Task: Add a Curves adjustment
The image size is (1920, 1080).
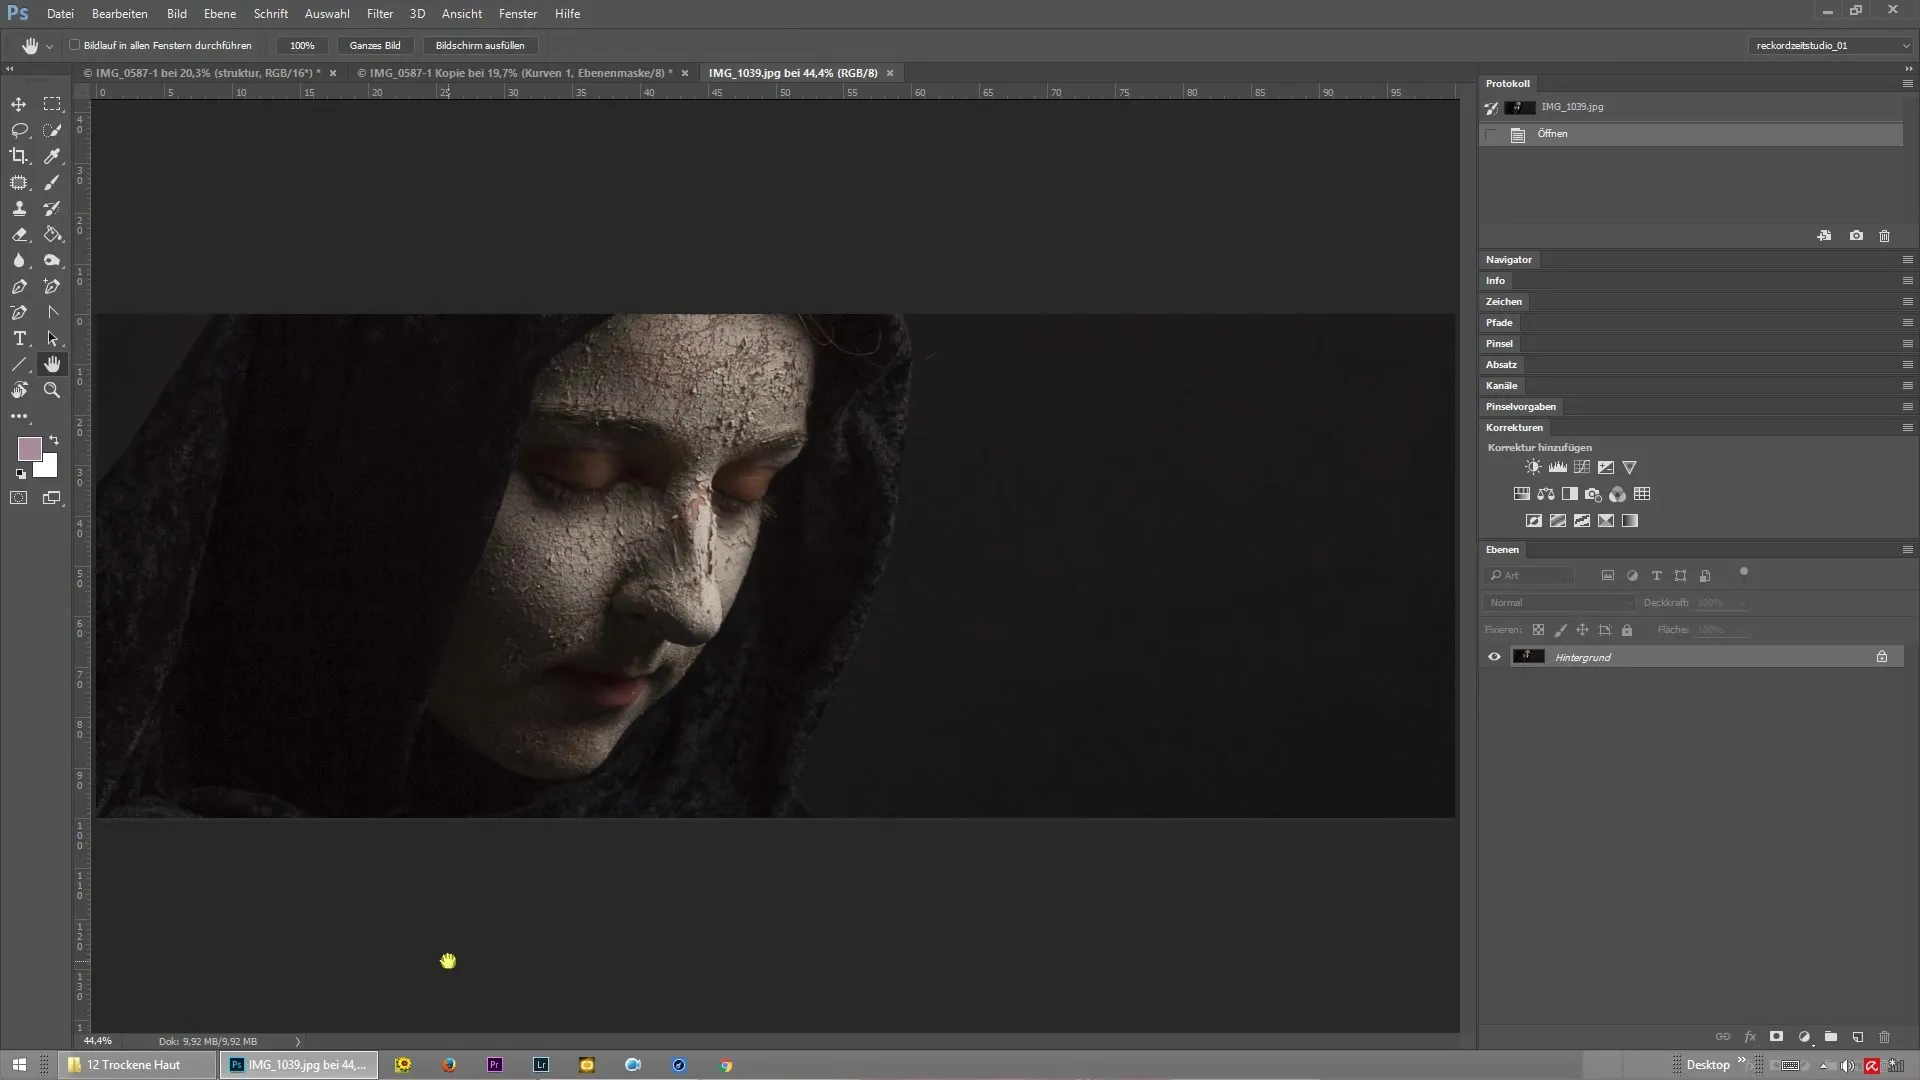Action: click(x=1581, y=467)
